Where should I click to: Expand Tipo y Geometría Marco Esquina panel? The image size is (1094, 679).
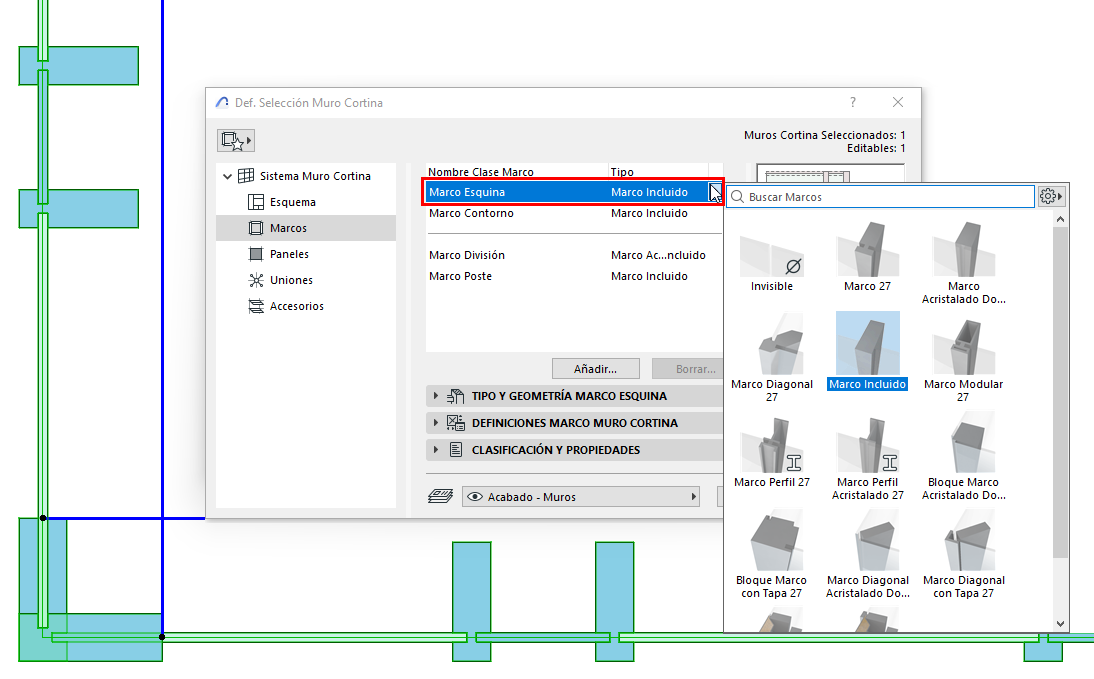[x=574, y=396]
